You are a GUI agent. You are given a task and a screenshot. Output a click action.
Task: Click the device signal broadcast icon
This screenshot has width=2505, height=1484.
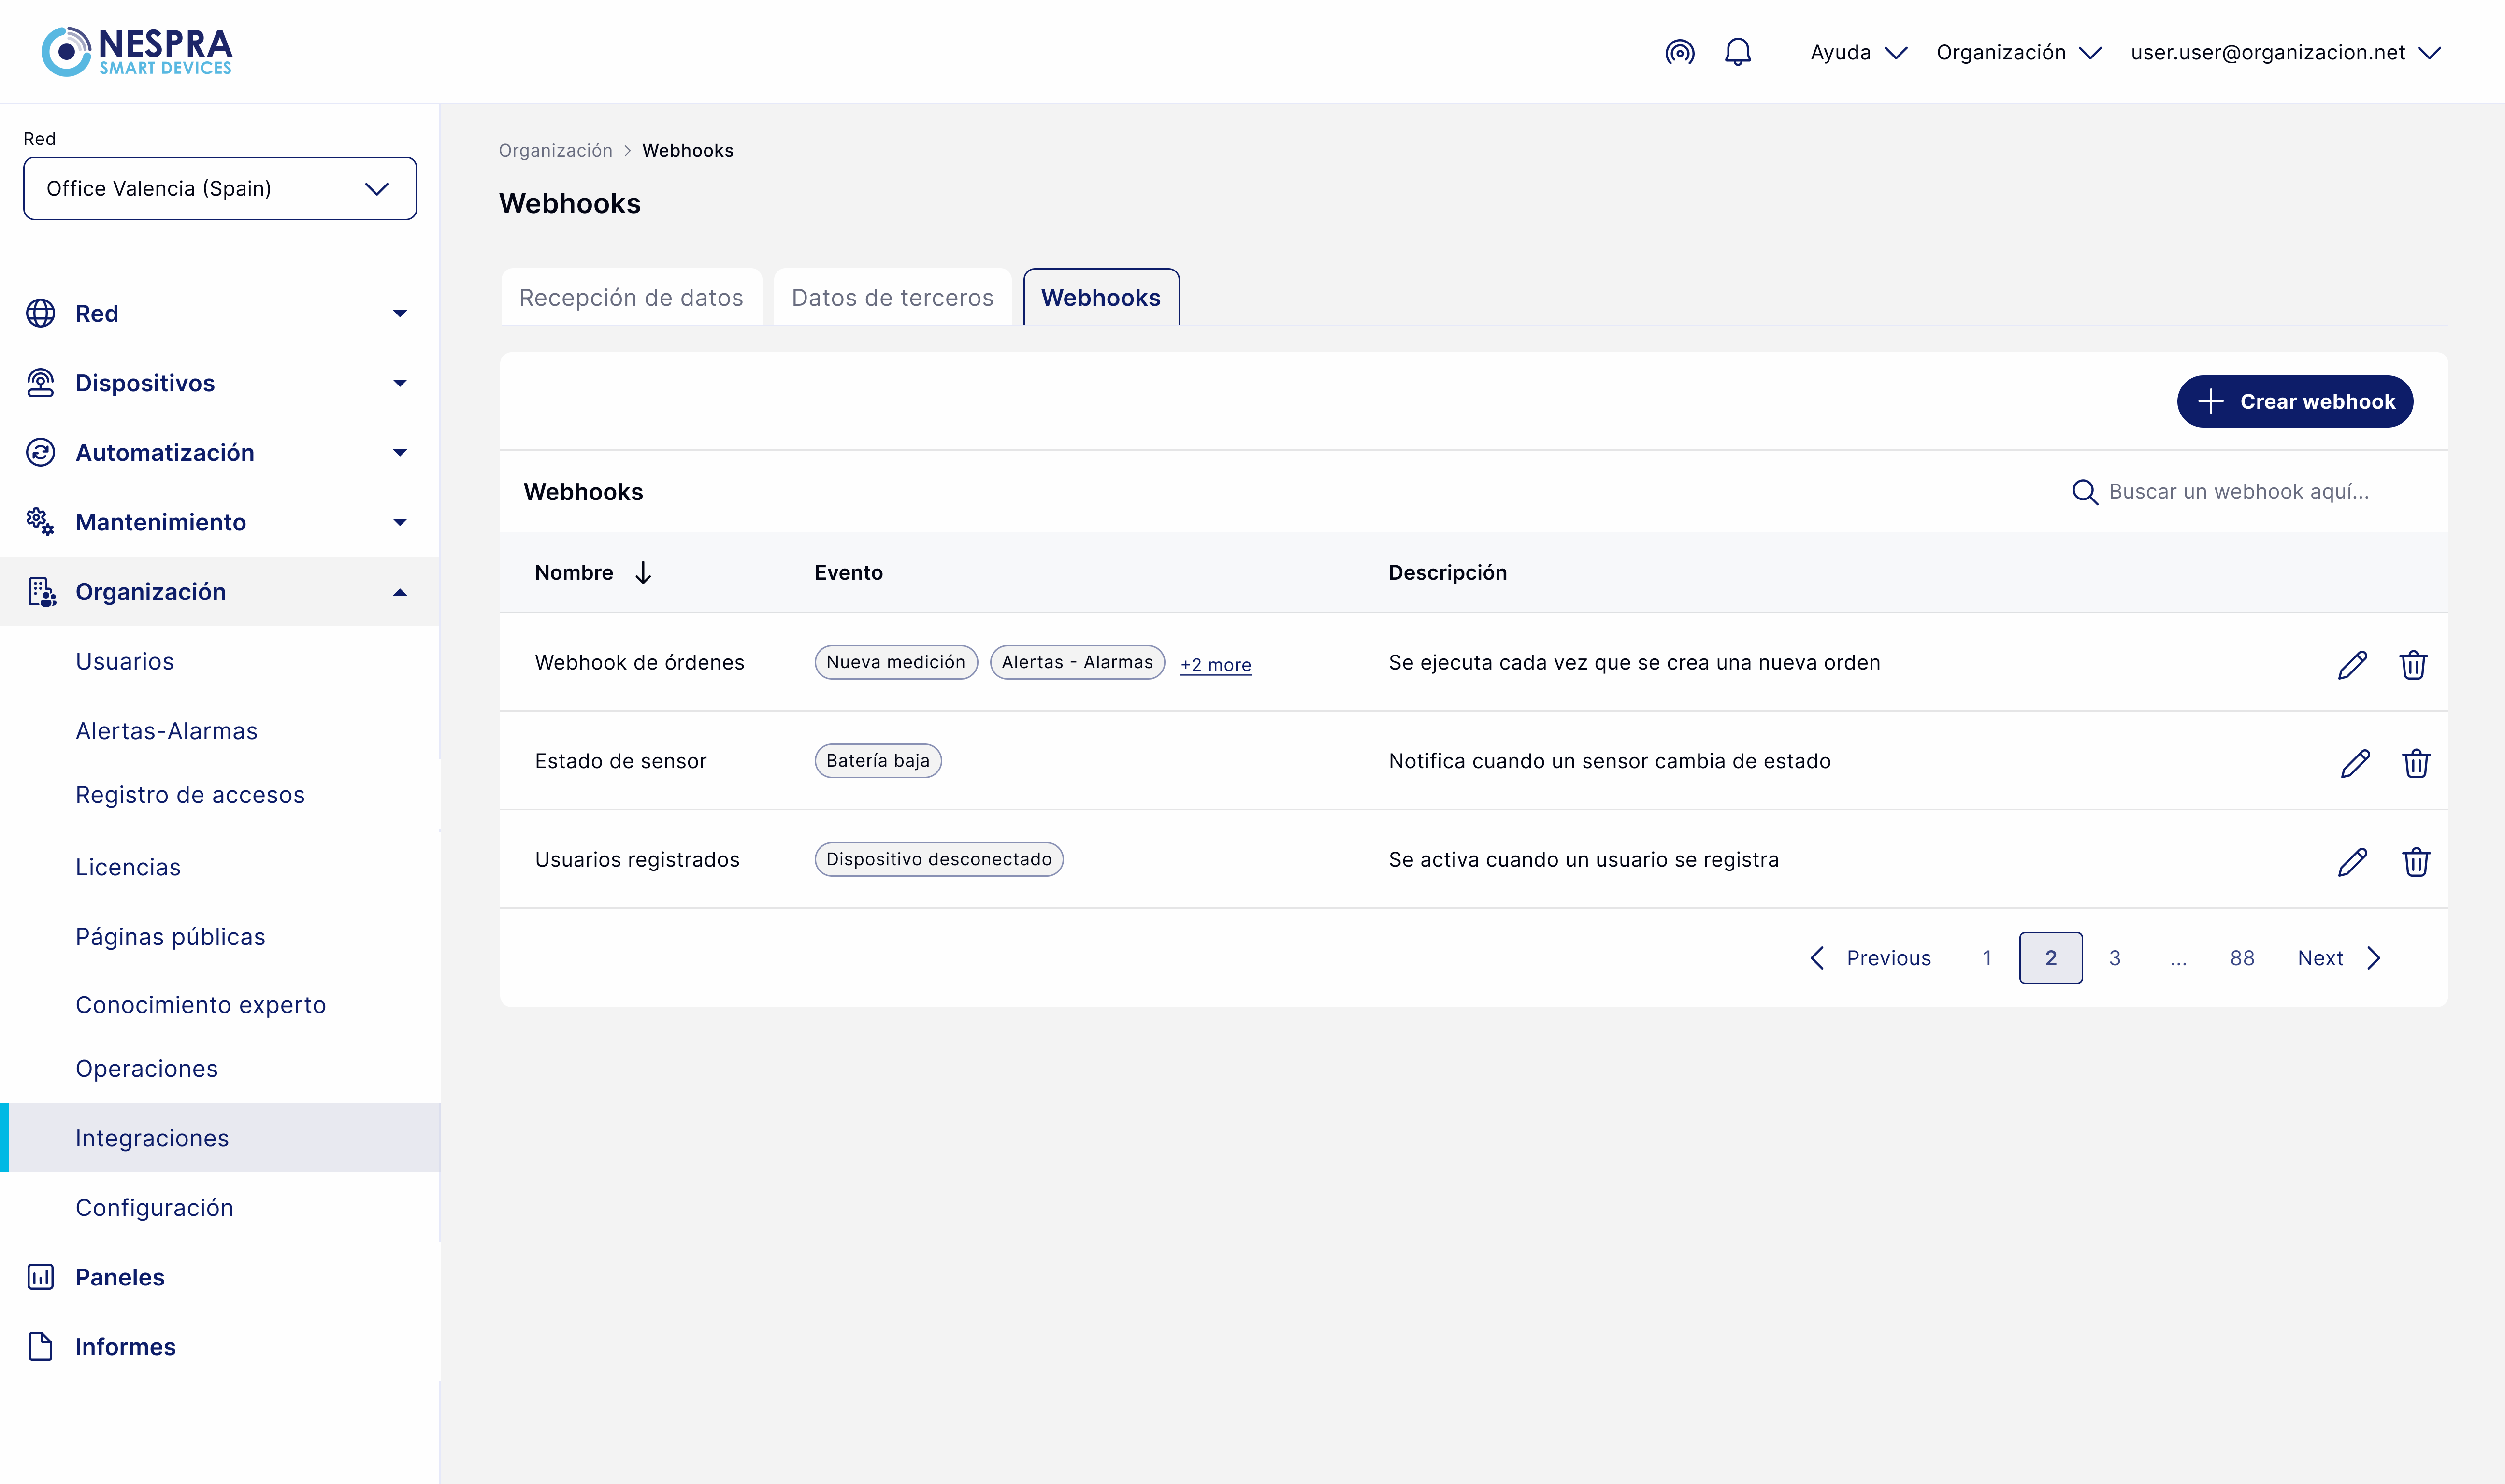[1680, 52]
